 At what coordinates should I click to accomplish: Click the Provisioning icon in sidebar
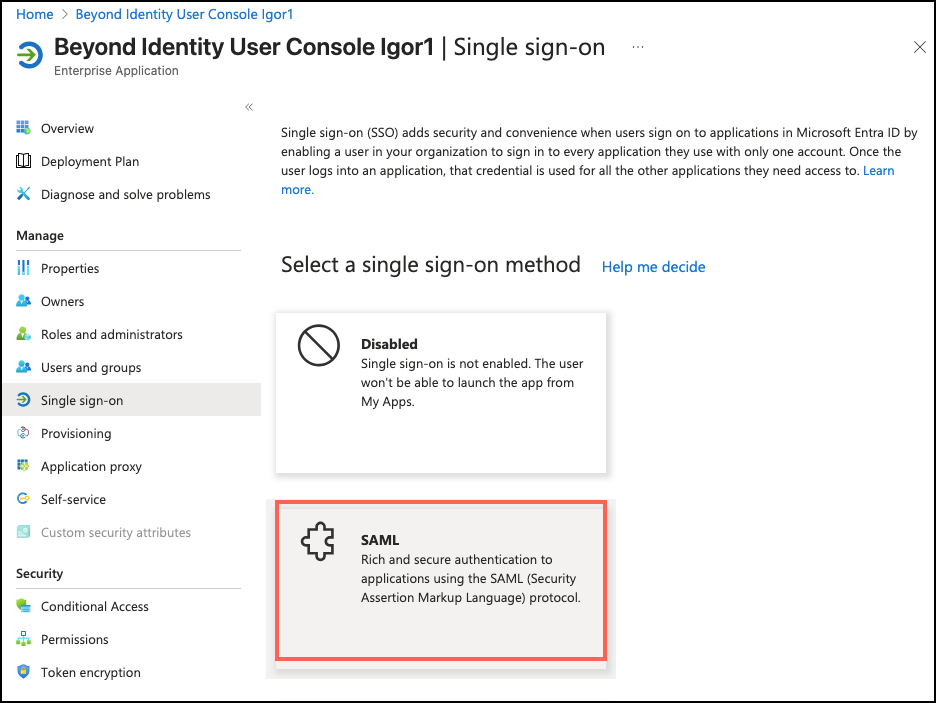click(23, 433)
